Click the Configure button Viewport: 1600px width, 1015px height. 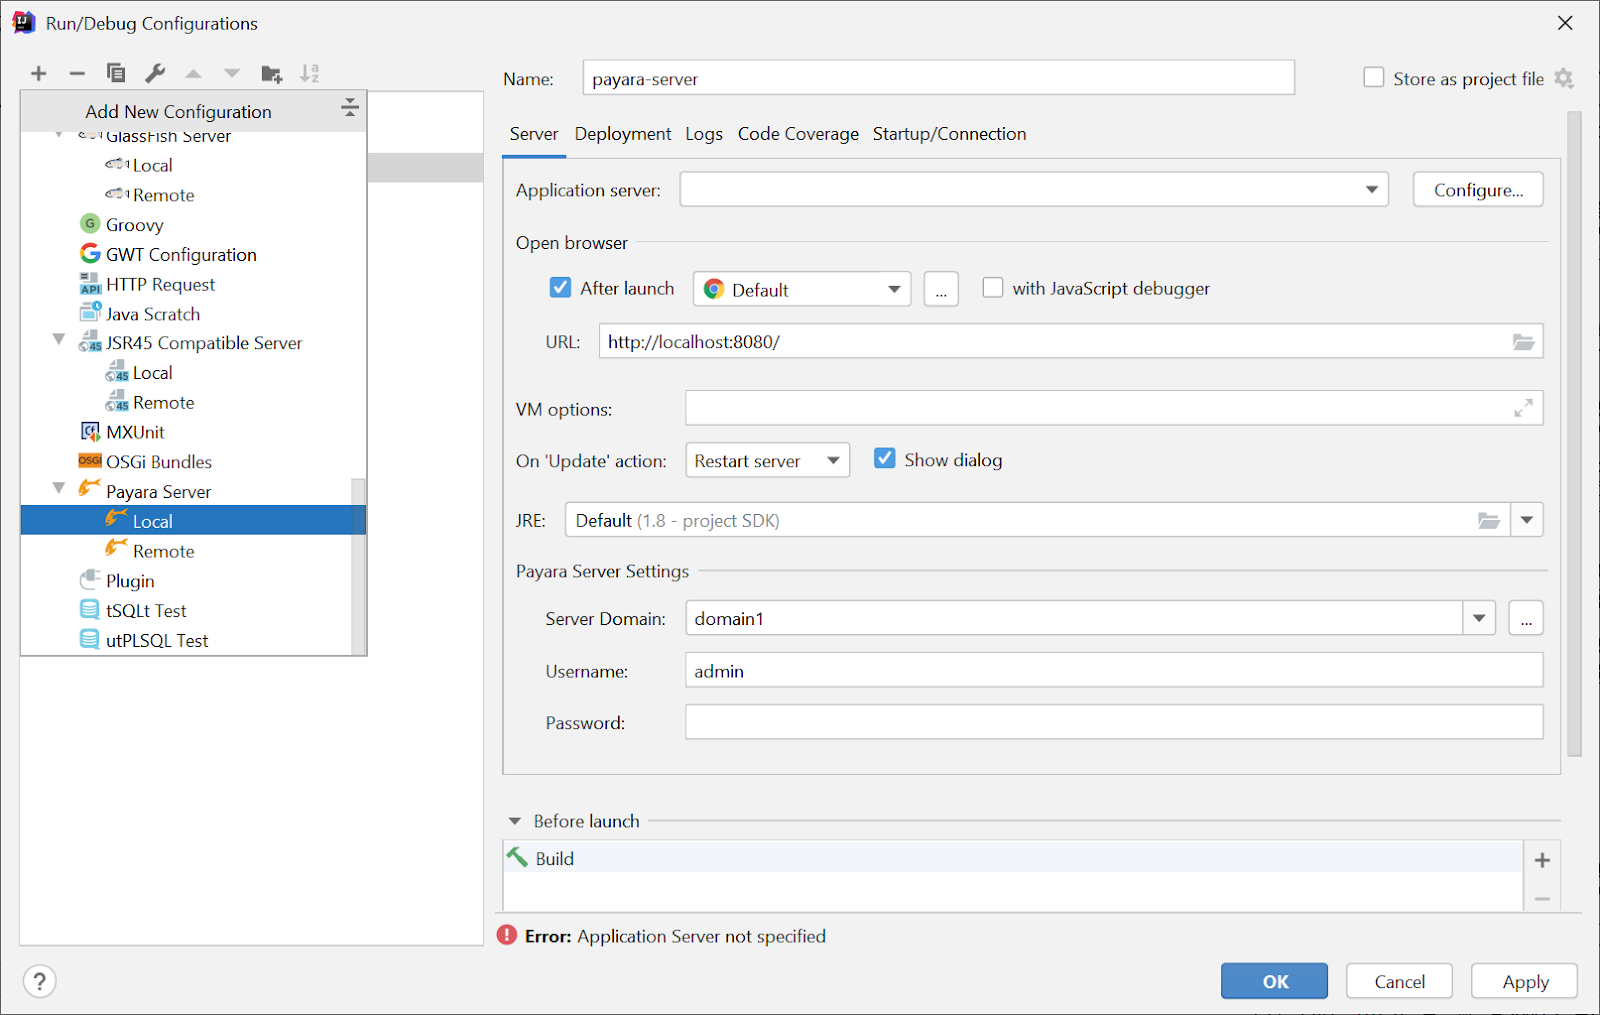[x=1477, y=189]
